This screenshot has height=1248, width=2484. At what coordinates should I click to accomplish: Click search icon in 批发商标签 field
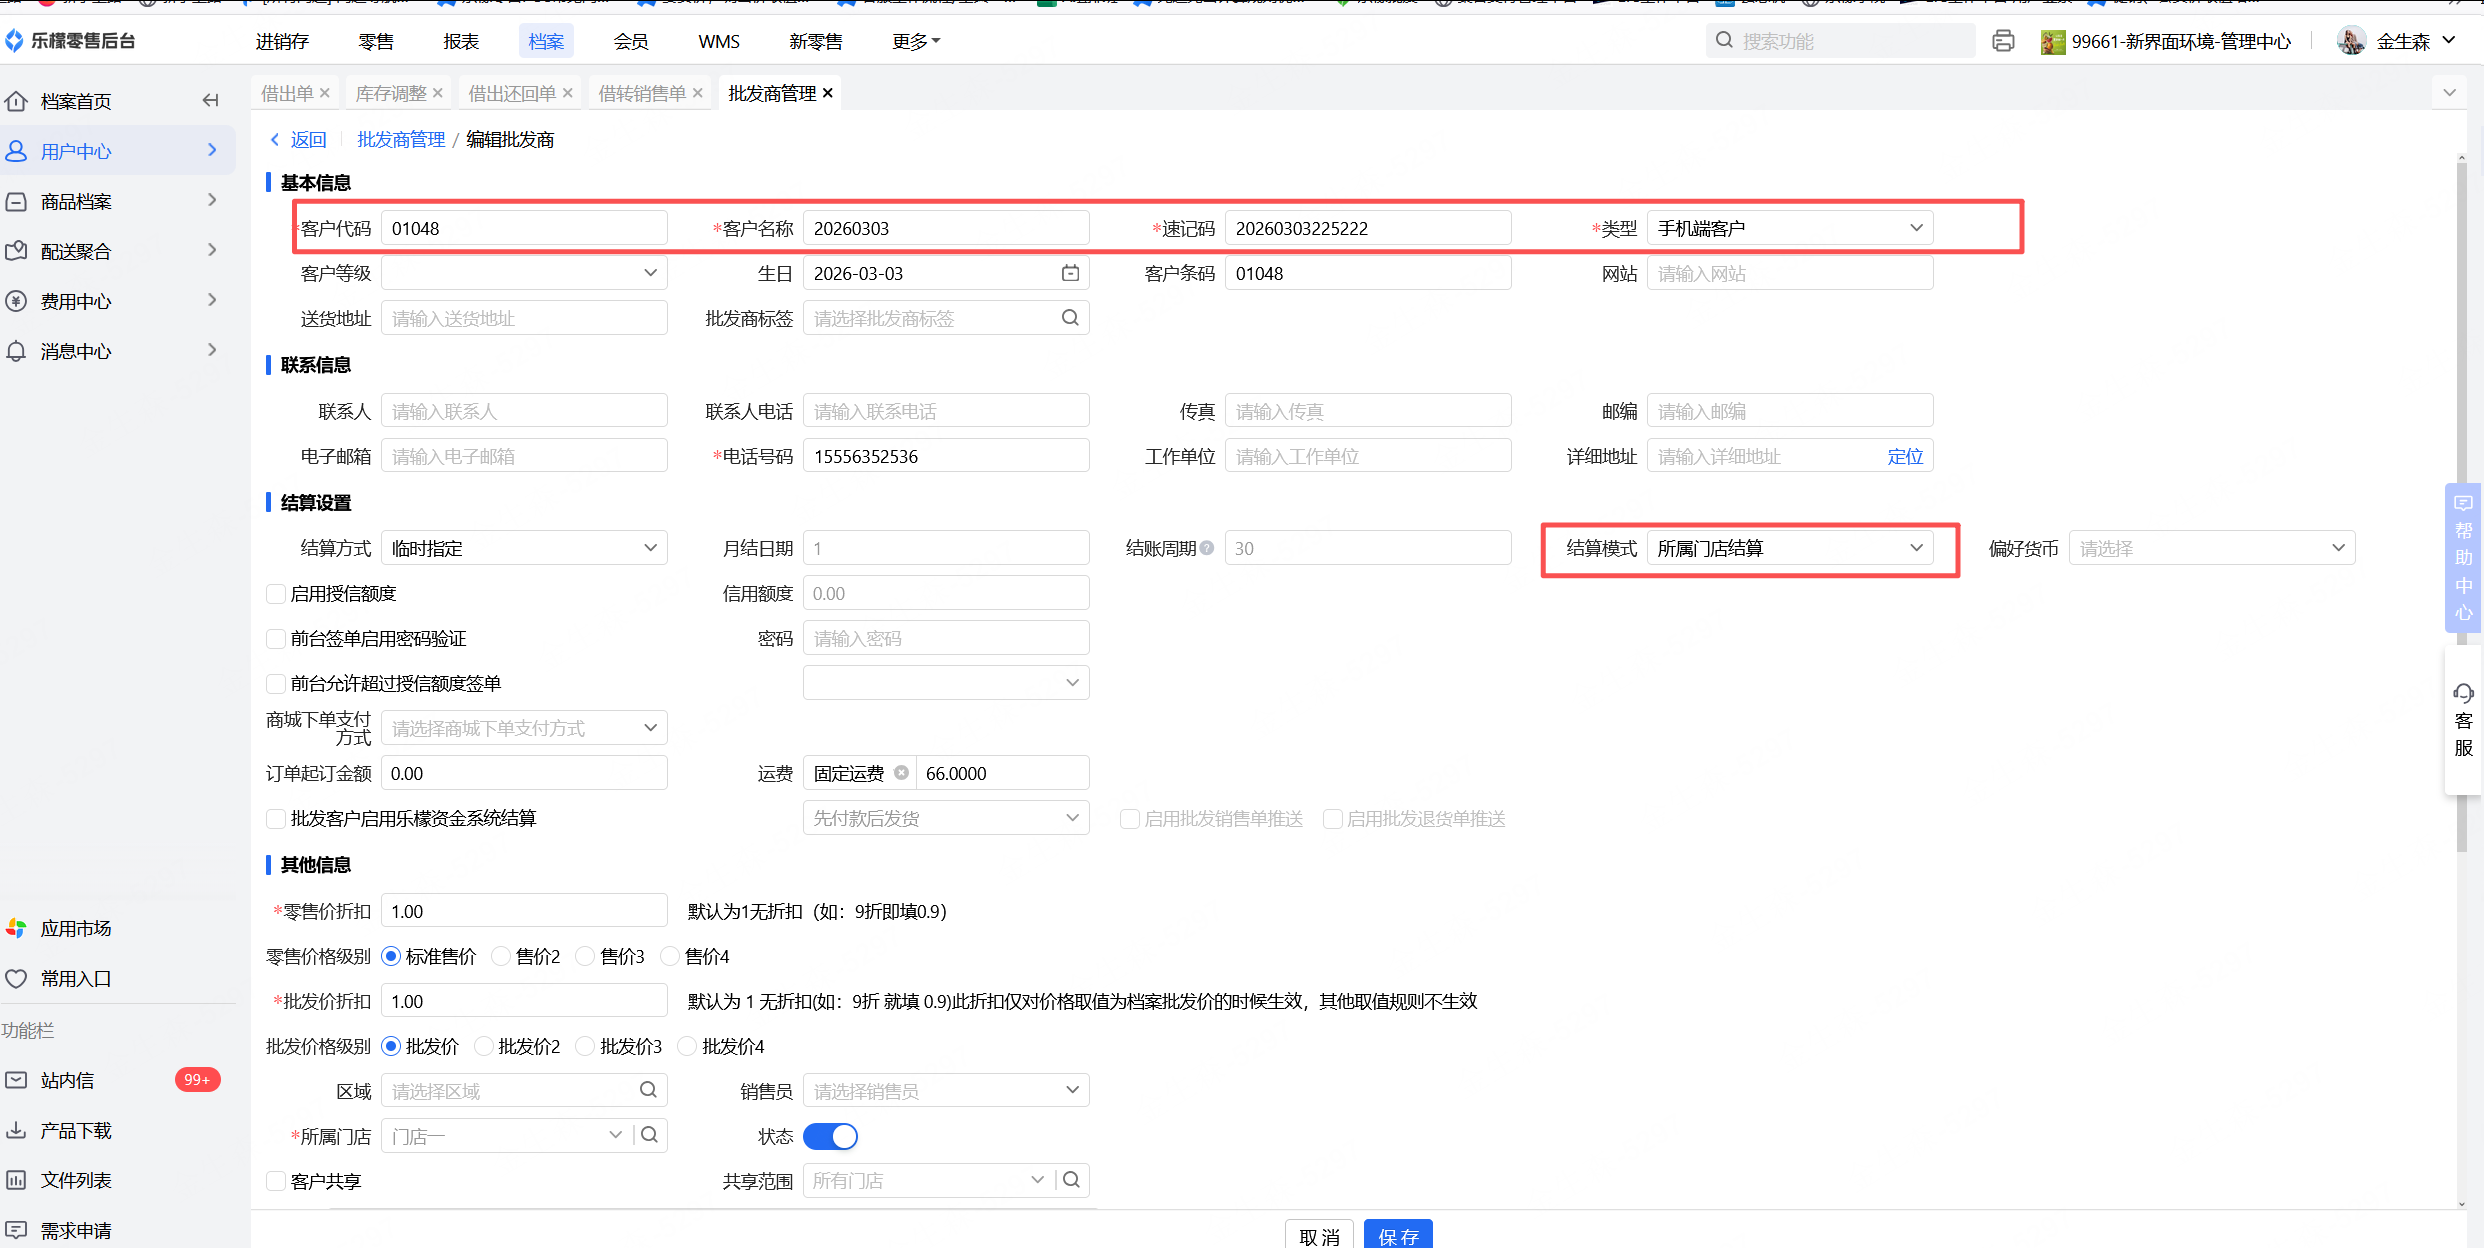point(1070,318)
